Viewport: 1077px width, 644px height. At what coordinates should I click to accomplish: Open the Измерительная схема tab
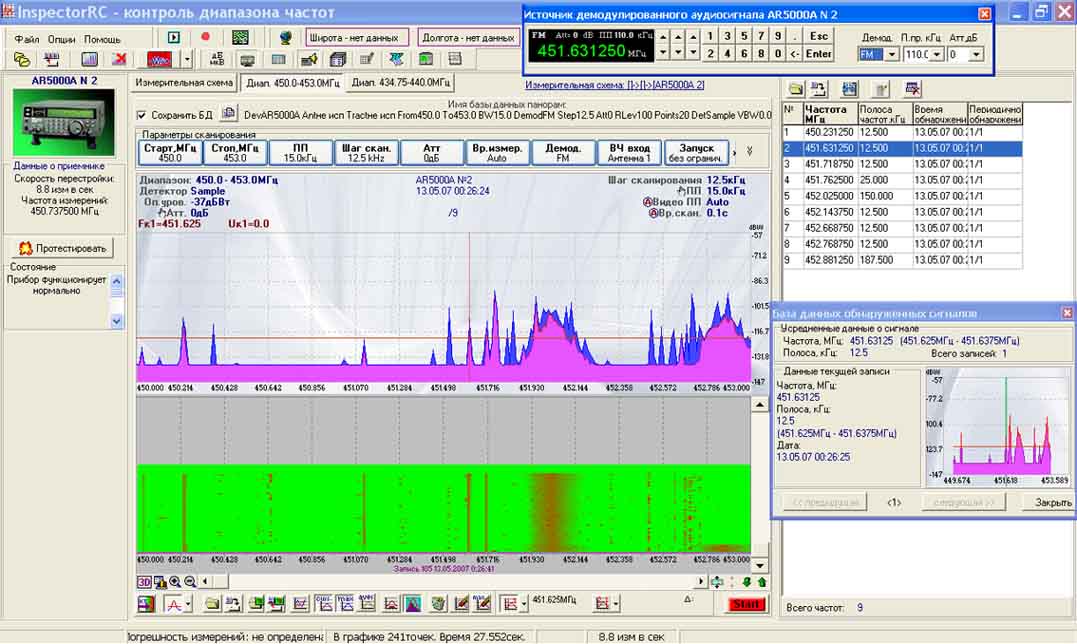coord(184,82)
